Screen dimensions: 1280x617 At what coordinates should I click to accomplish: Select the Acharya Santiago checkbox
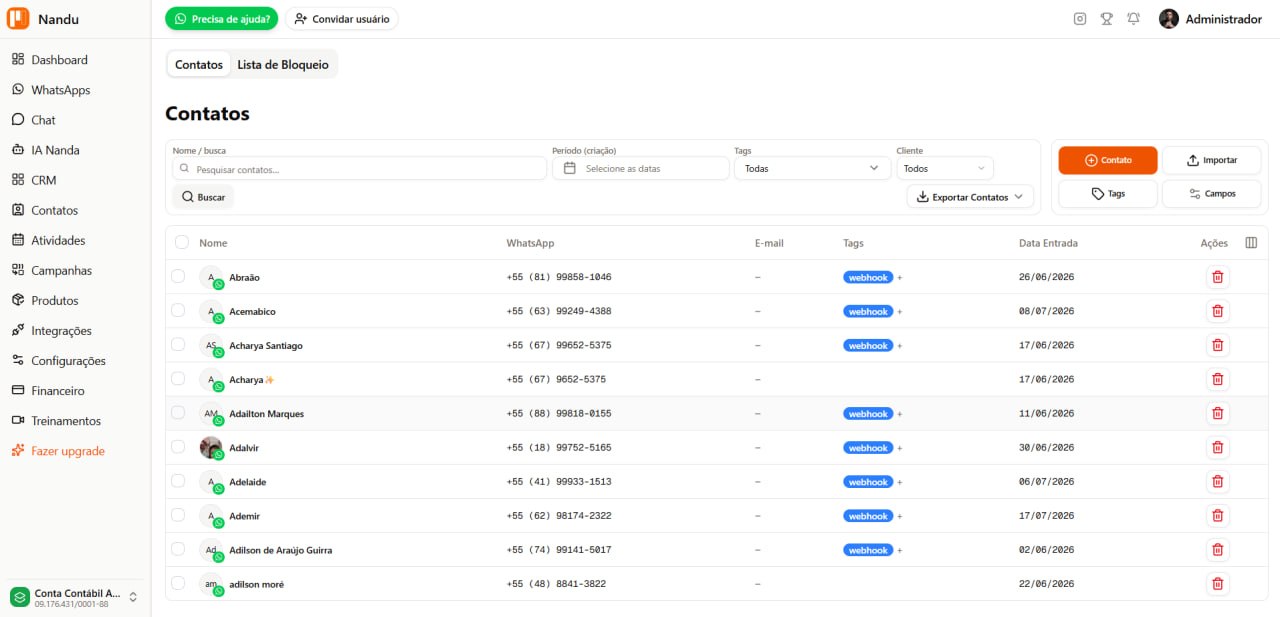pos(178,344)
